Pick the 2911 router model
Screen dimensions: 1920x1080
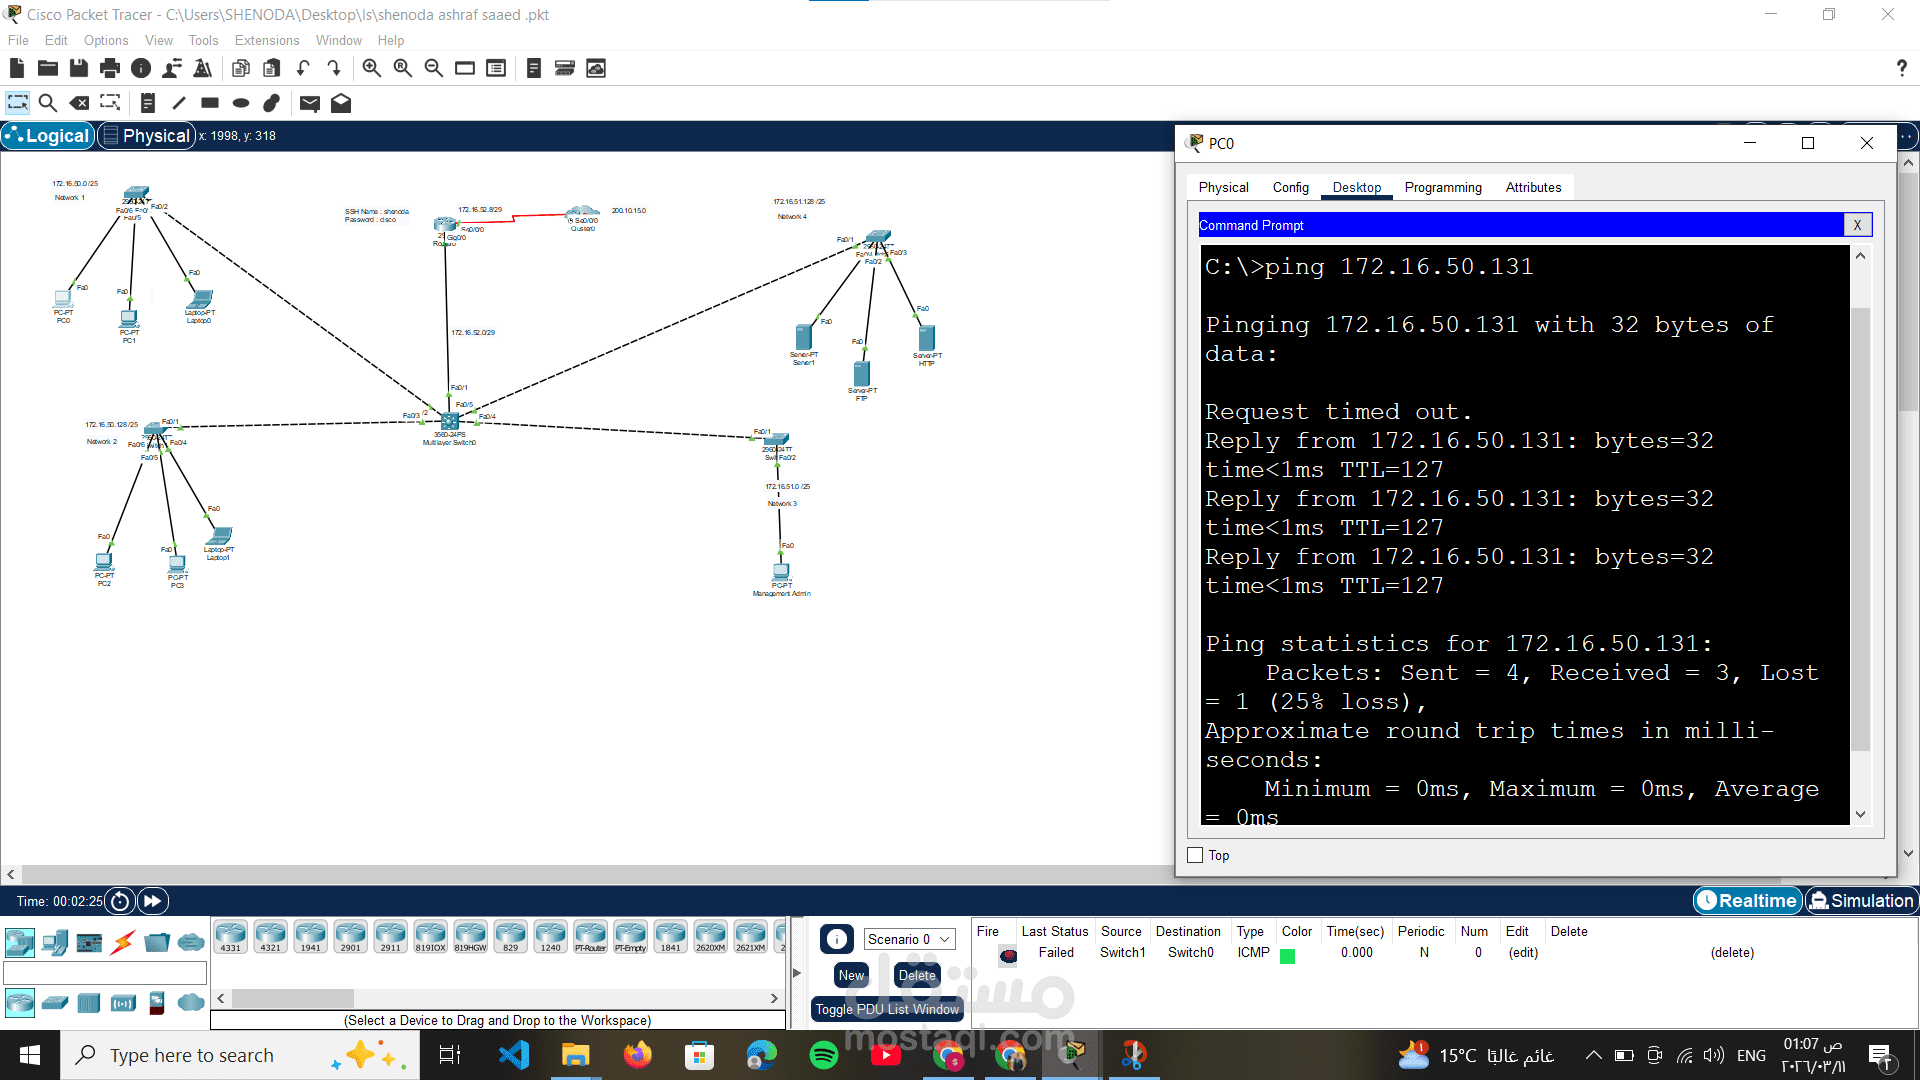tap(390, 936)
